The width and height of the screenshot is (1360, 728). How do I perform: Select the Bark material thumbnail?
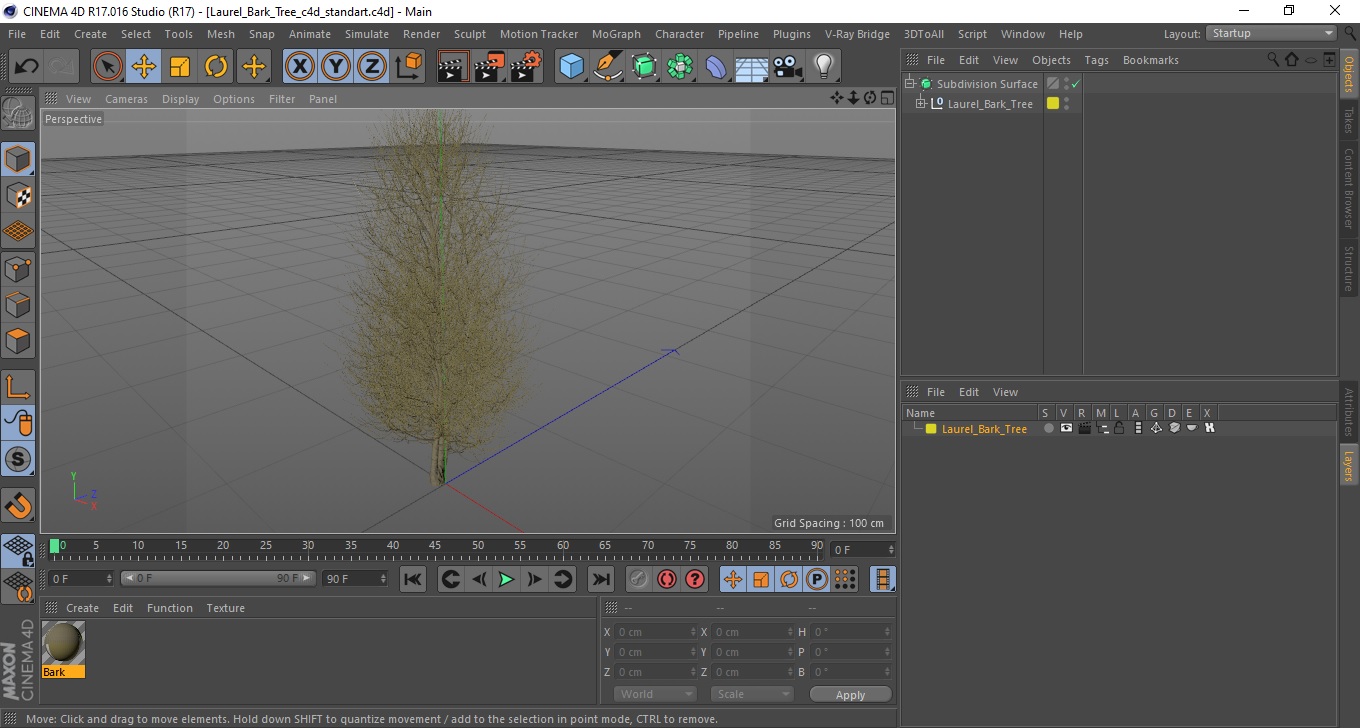point(64,643)
